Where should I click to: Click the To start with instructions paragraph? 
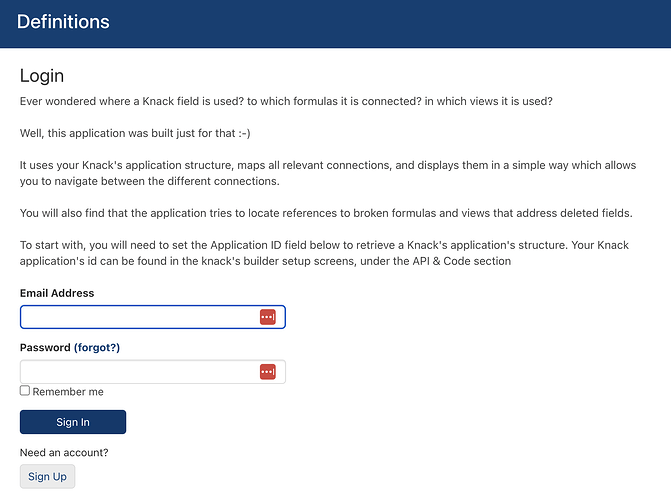click(x=324, y=253)
